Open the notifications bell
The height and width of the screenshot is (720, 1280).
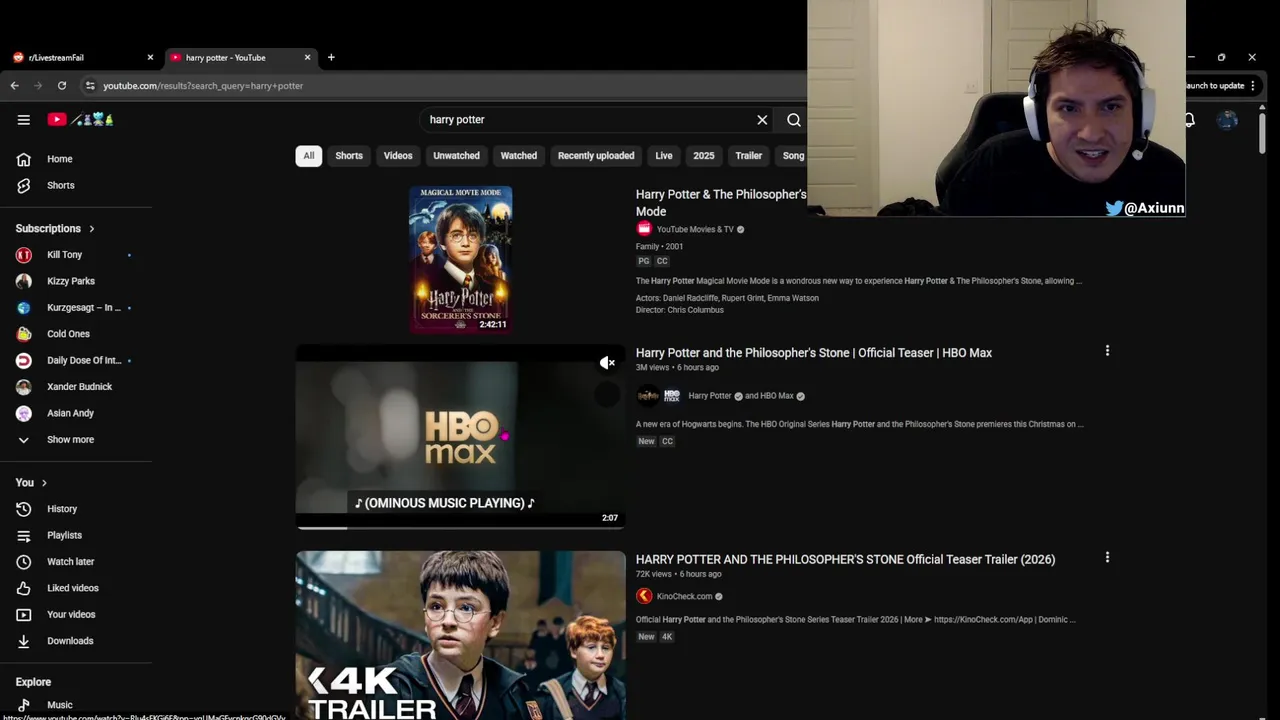[x=1189, y=120]
